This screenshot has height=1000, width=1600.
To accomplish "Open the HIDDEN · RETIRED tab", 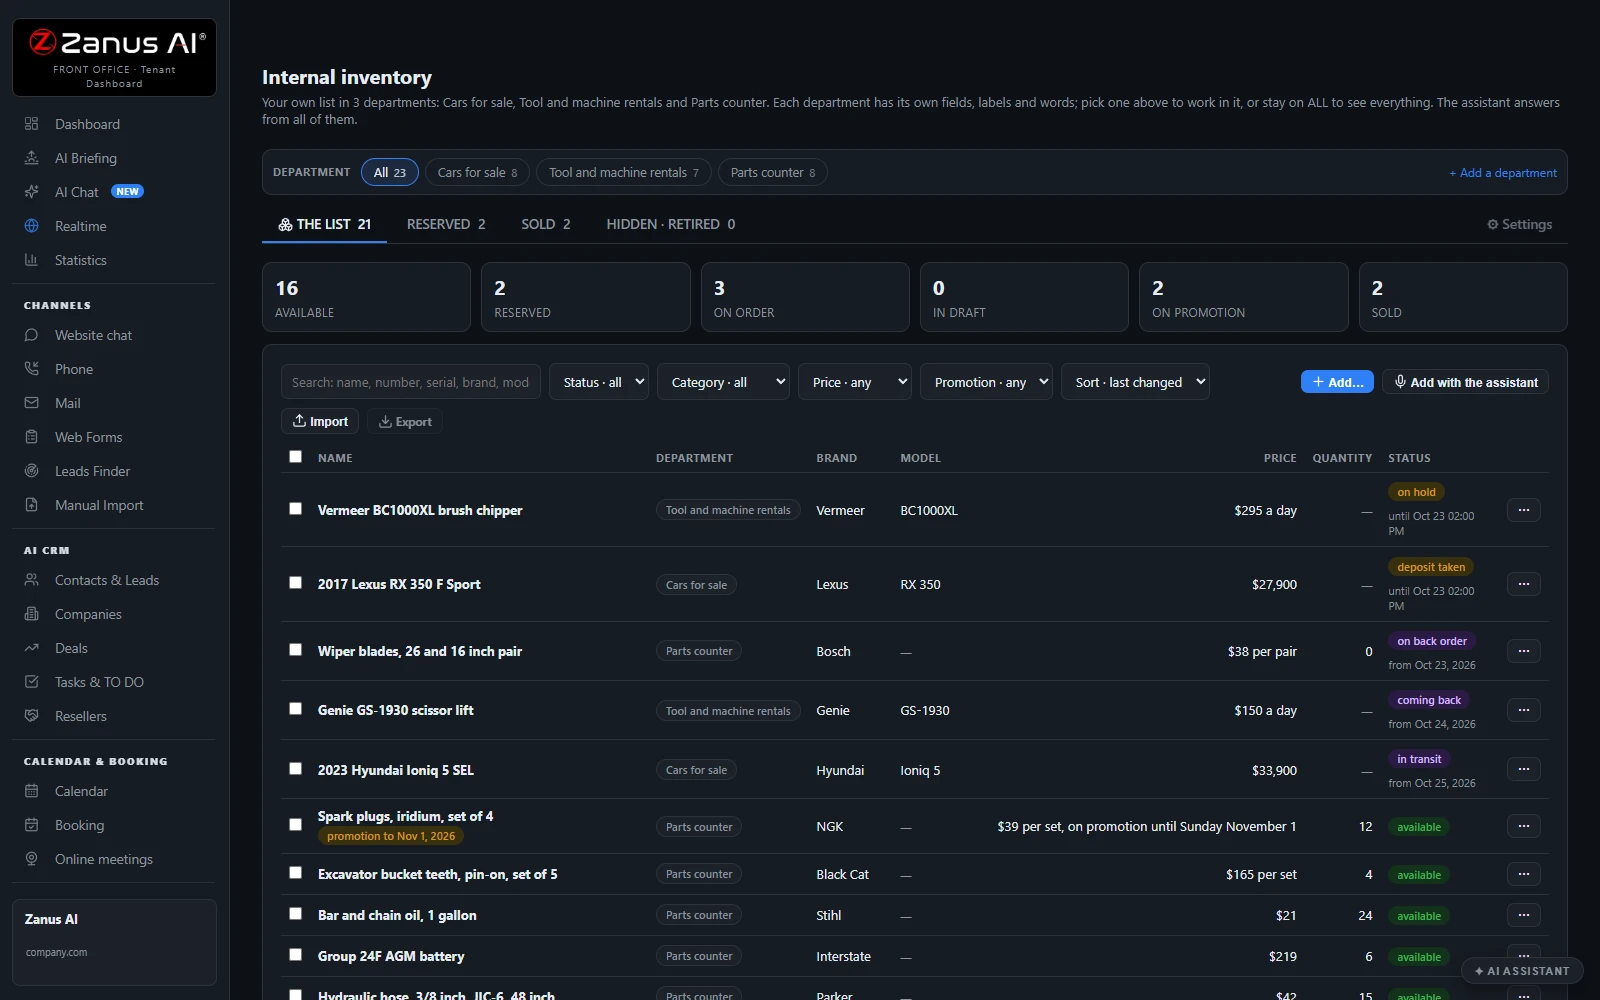I will click(671, 224).
